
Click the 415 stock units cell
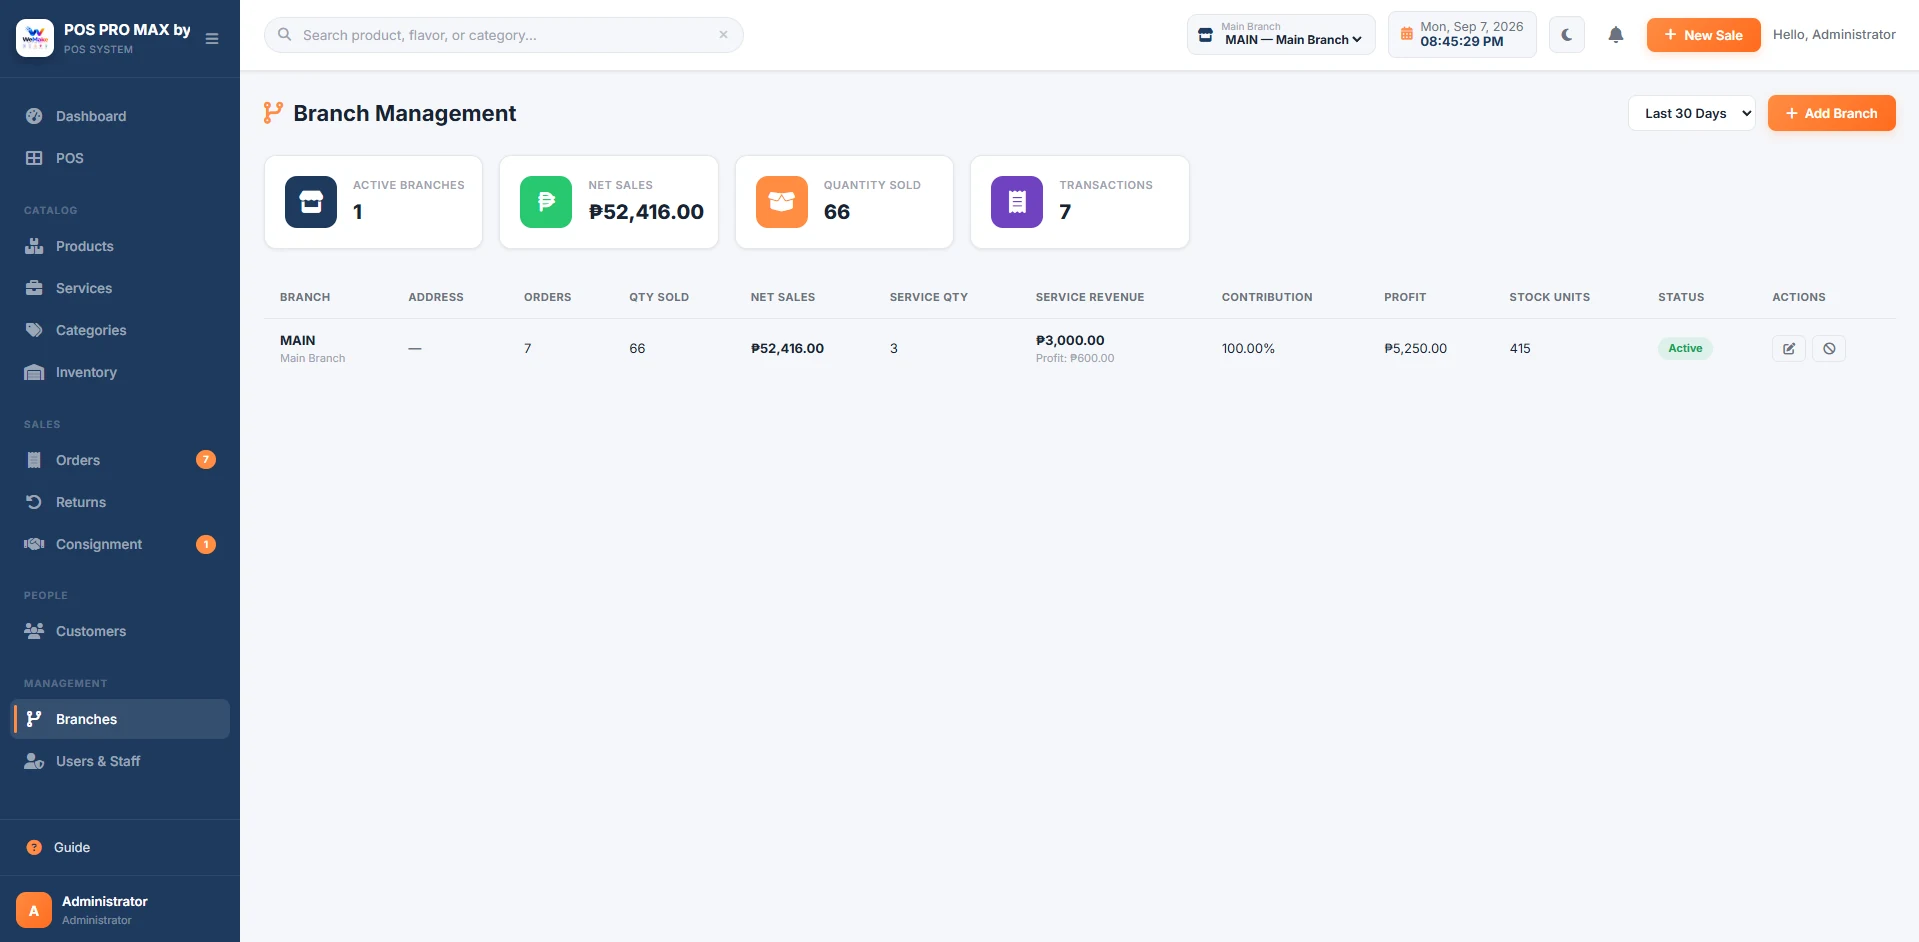point(1520,348)
